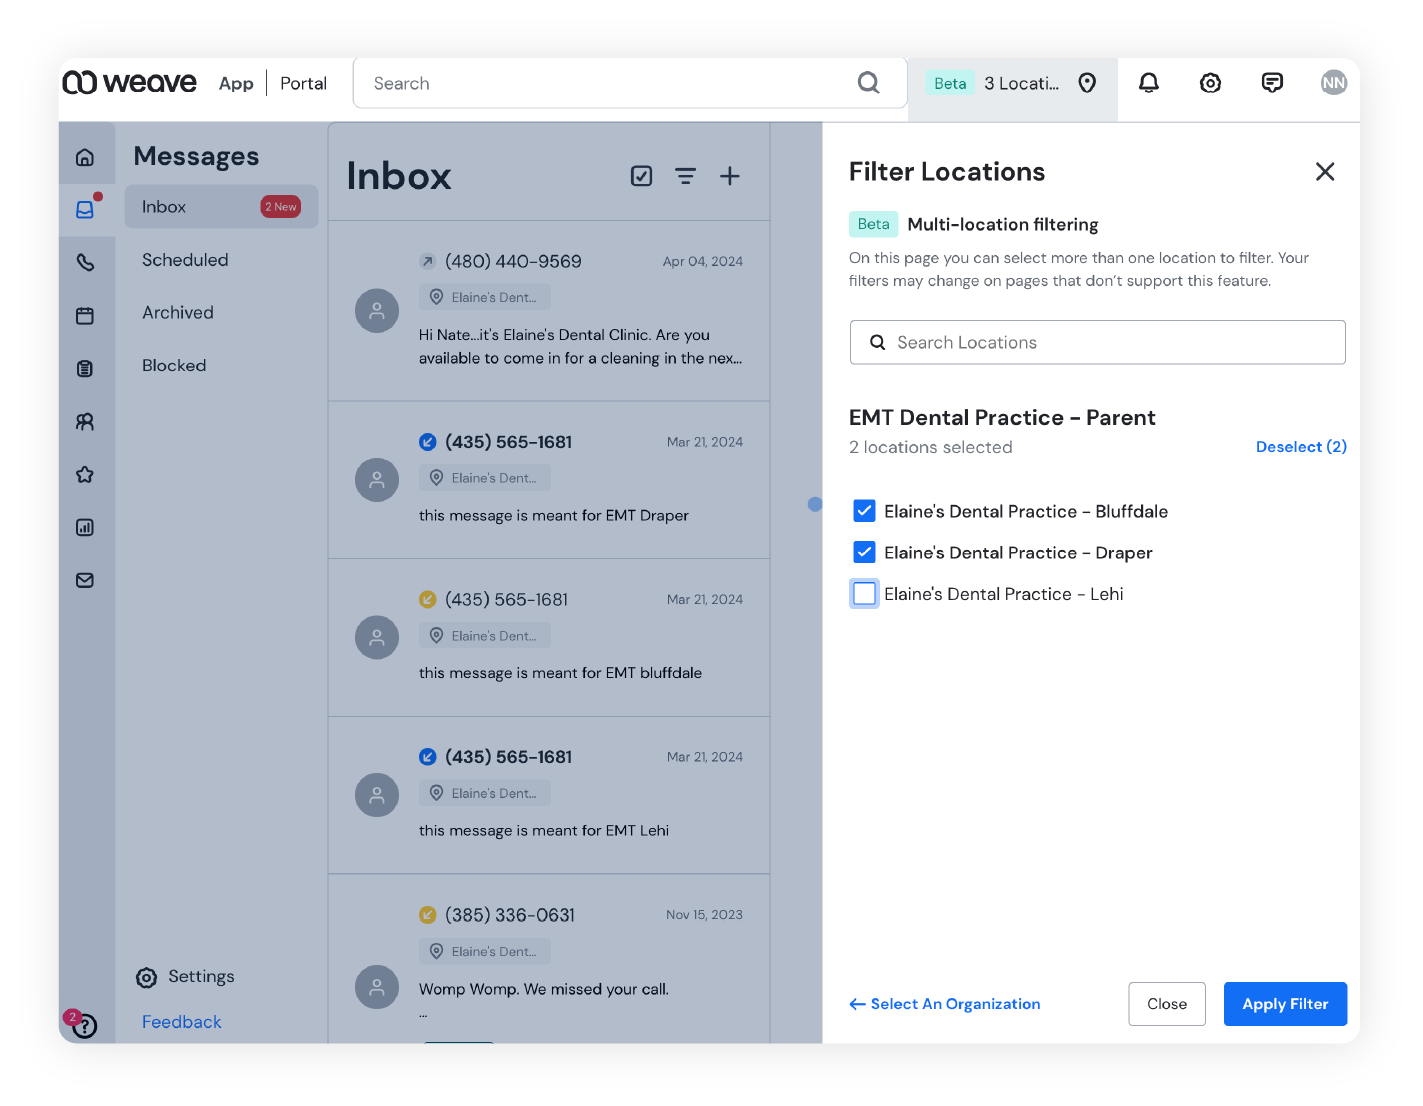
Task: Open the inbox filter lines icon
Action: pyautogui.click(x=685, y=176)
